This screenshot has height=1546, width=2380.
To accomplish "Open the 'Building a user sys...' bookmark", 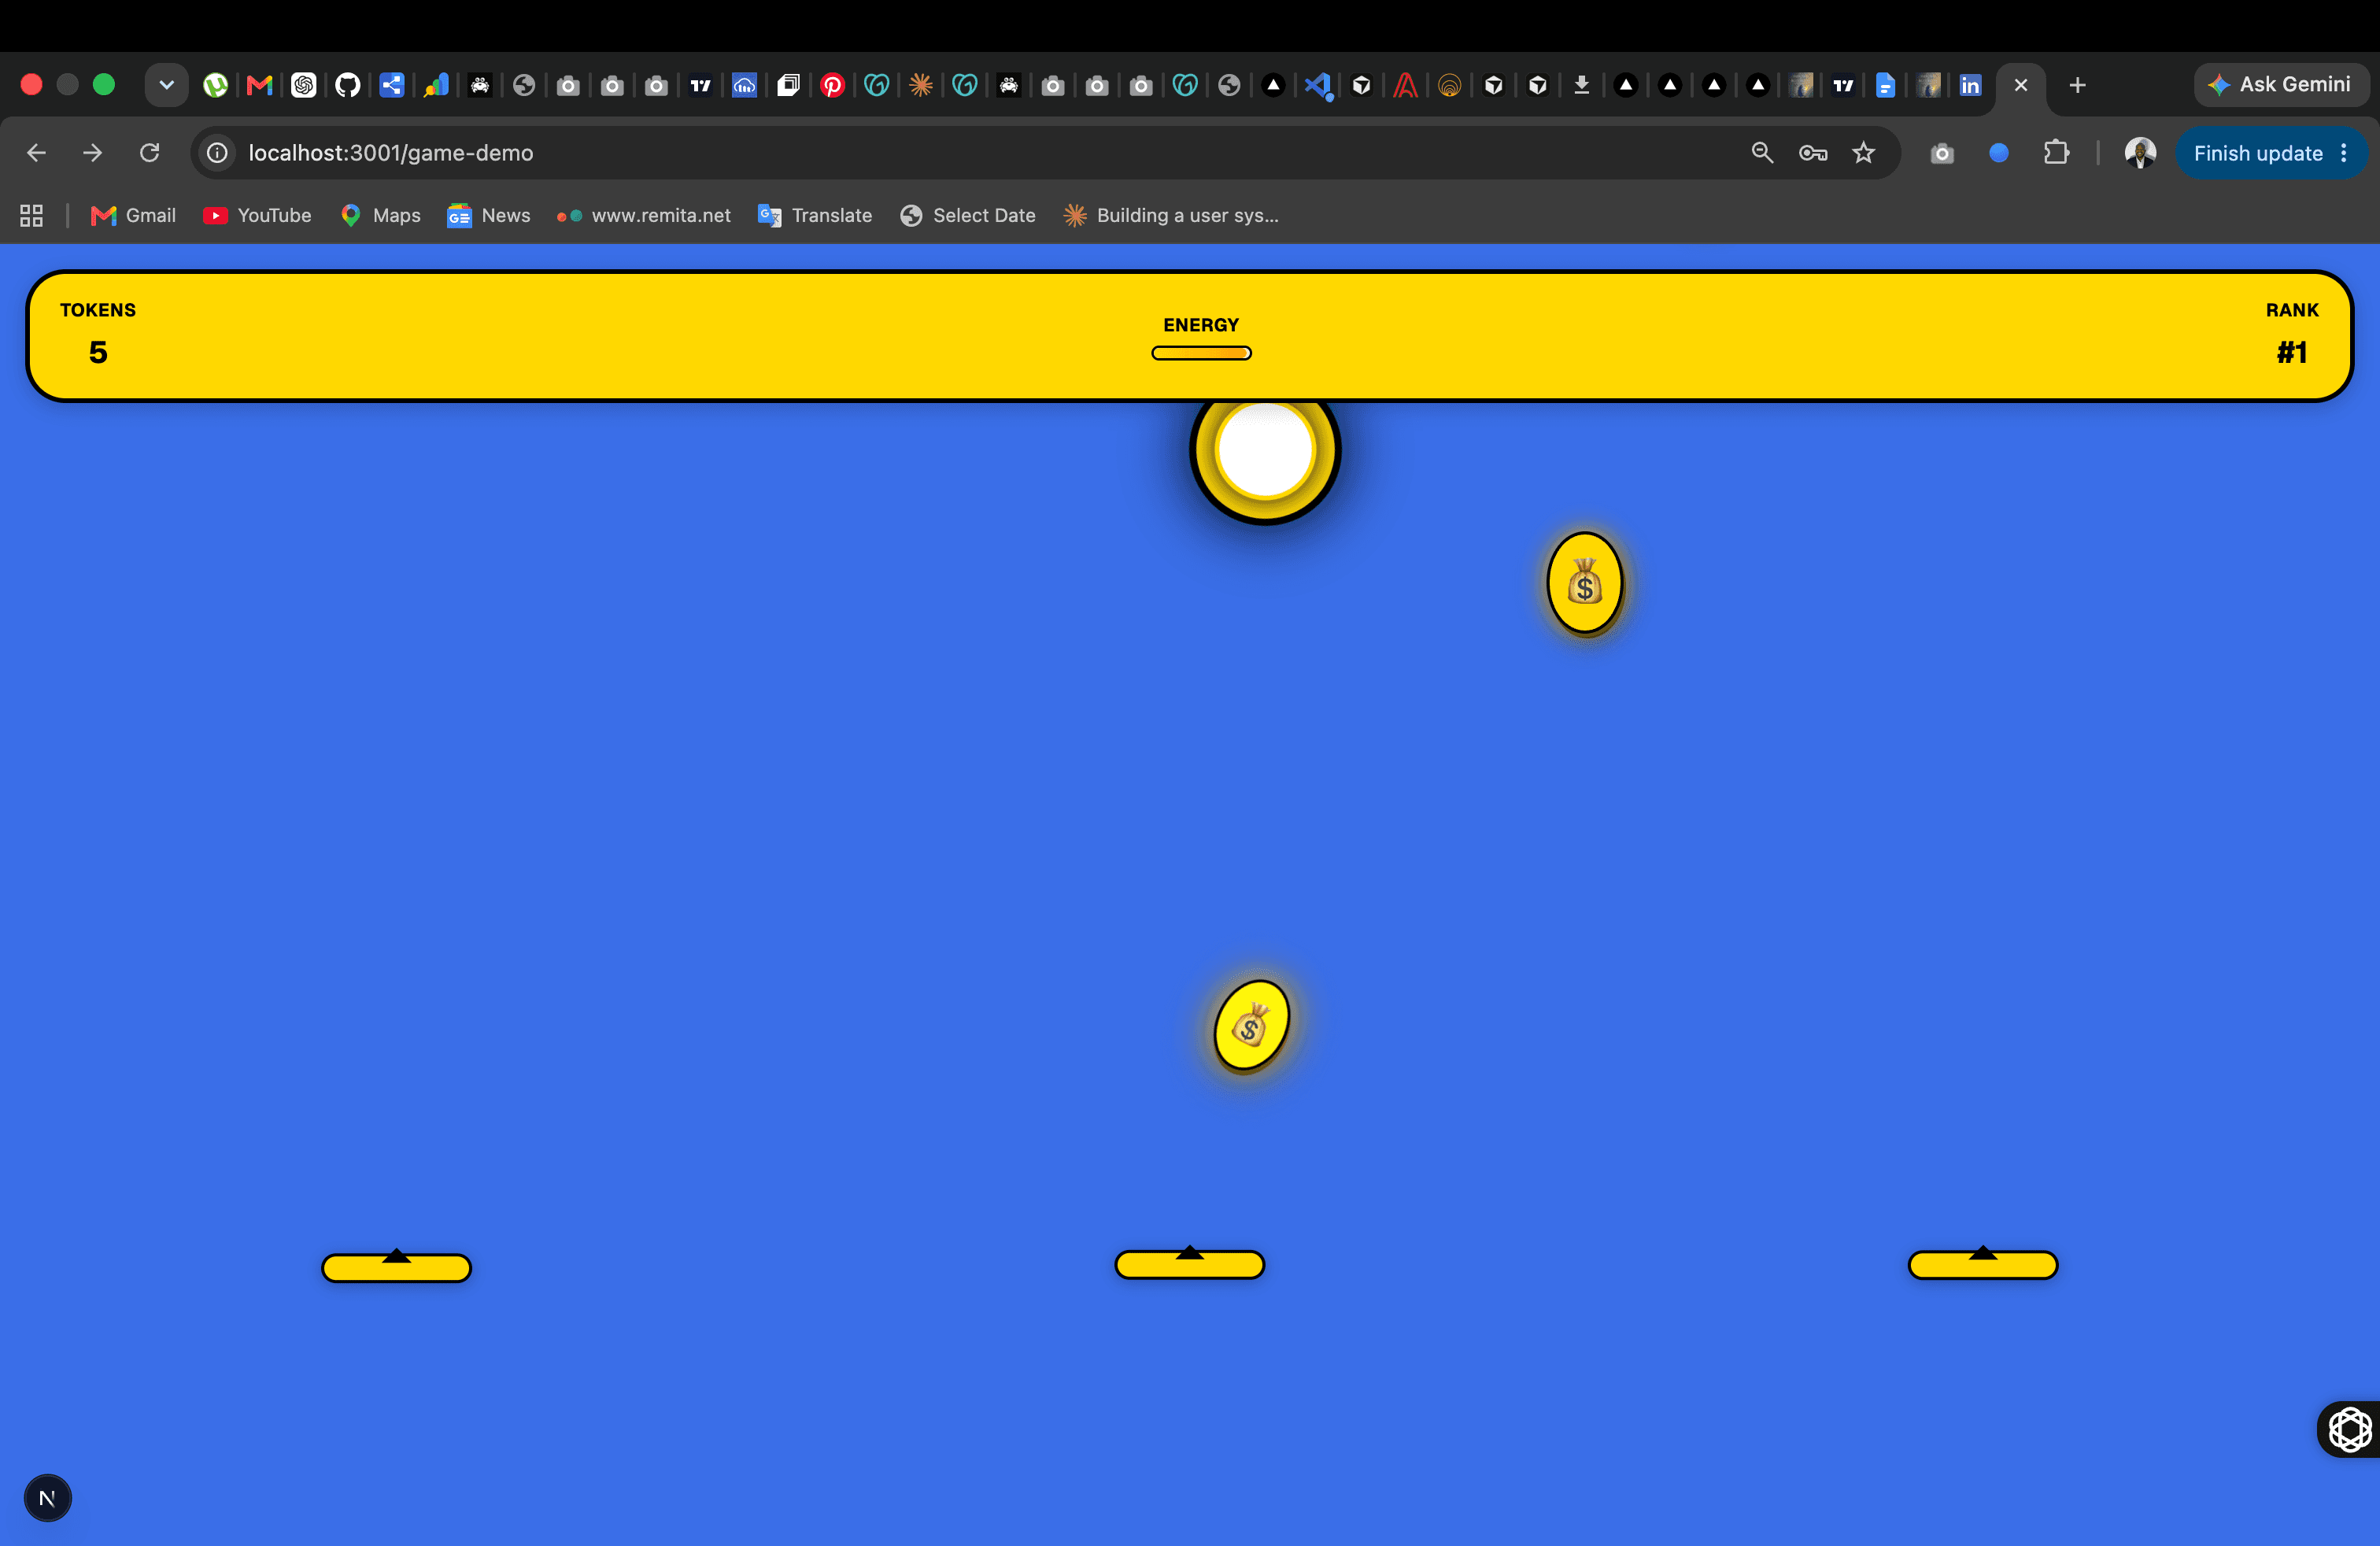I will [1171, 215].
